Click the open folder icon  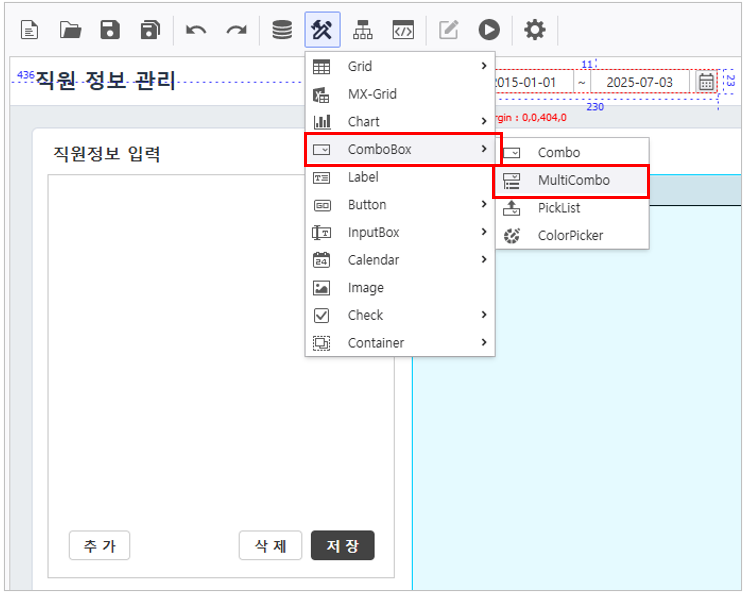pos(70,30)
